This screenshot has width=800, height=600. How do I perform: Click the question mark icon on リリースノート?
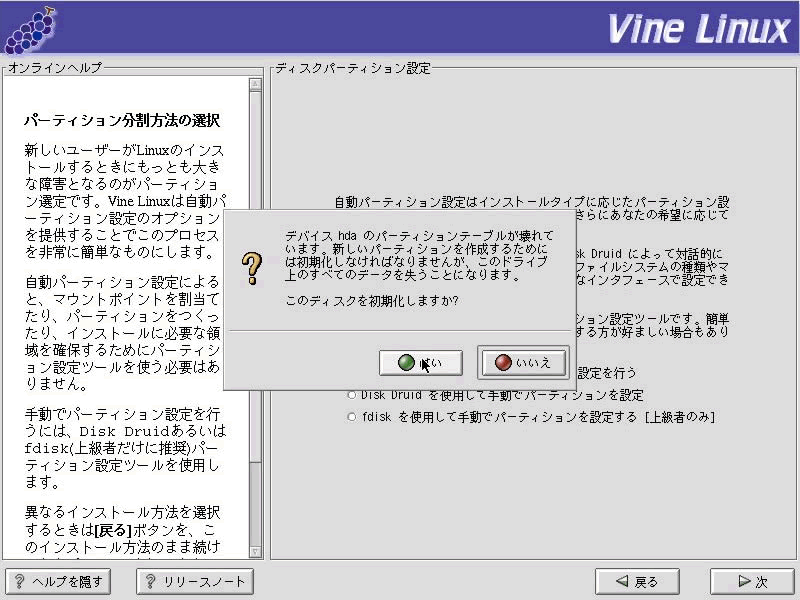click(x=150, y=581)
